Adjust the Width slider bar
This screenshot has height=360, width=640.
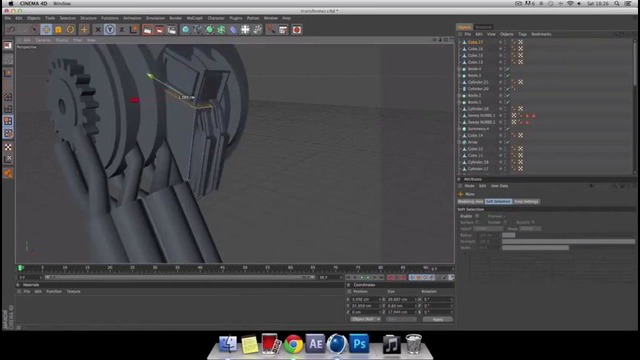569,247
